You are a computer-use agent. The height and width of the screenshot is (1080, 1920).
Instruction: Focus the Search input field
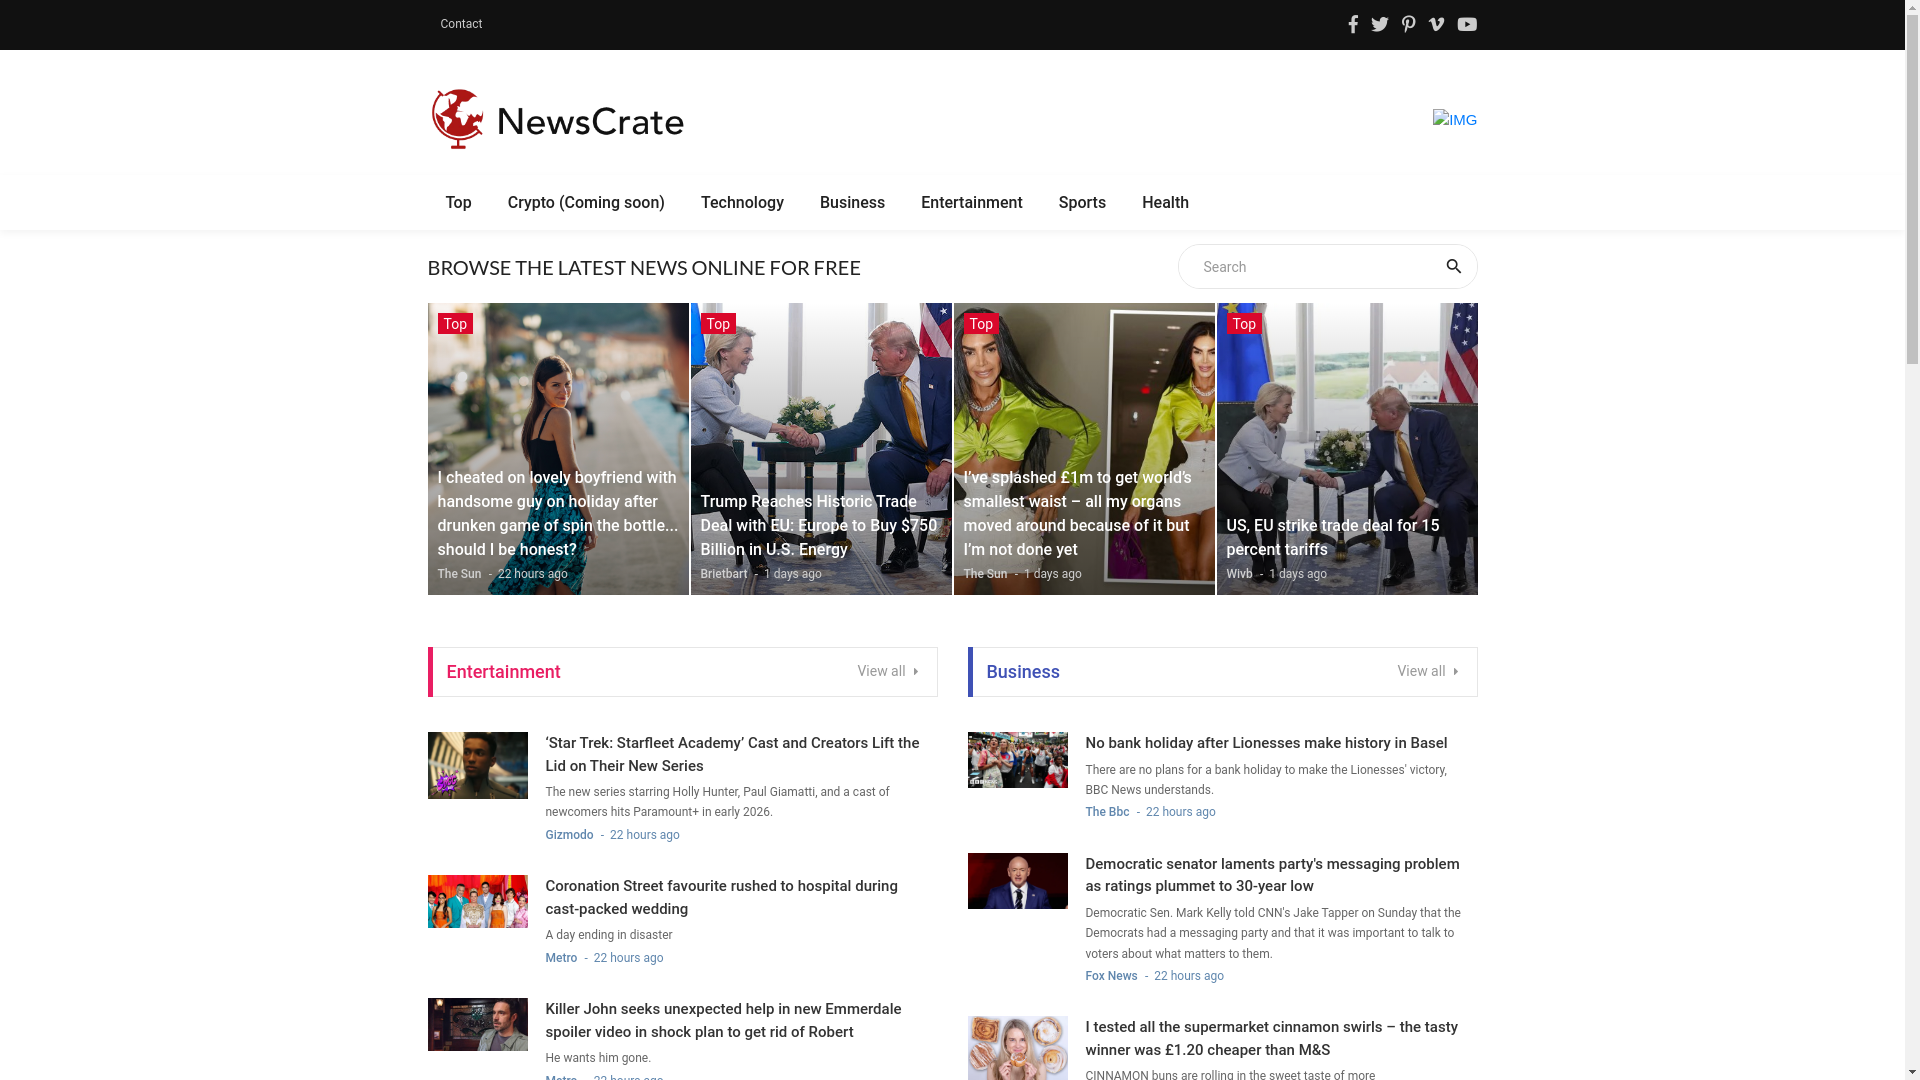tap(1315, 267)
